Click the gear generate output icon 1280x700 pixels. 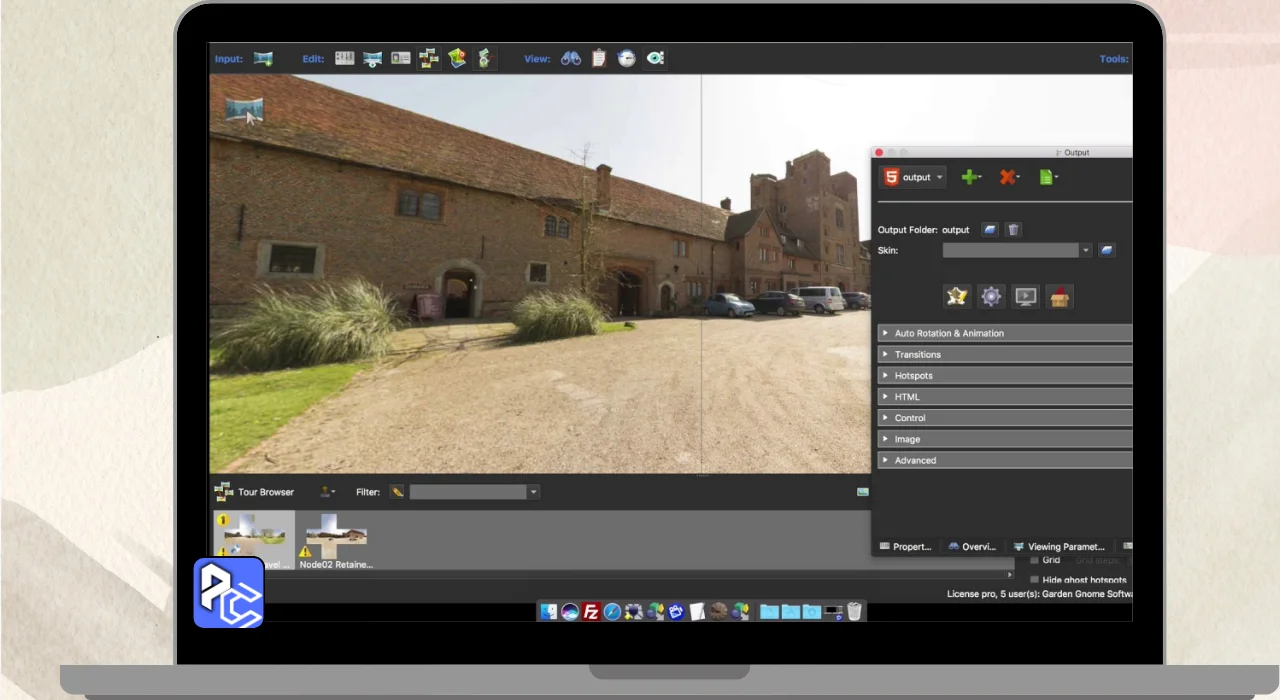(991, 296)
